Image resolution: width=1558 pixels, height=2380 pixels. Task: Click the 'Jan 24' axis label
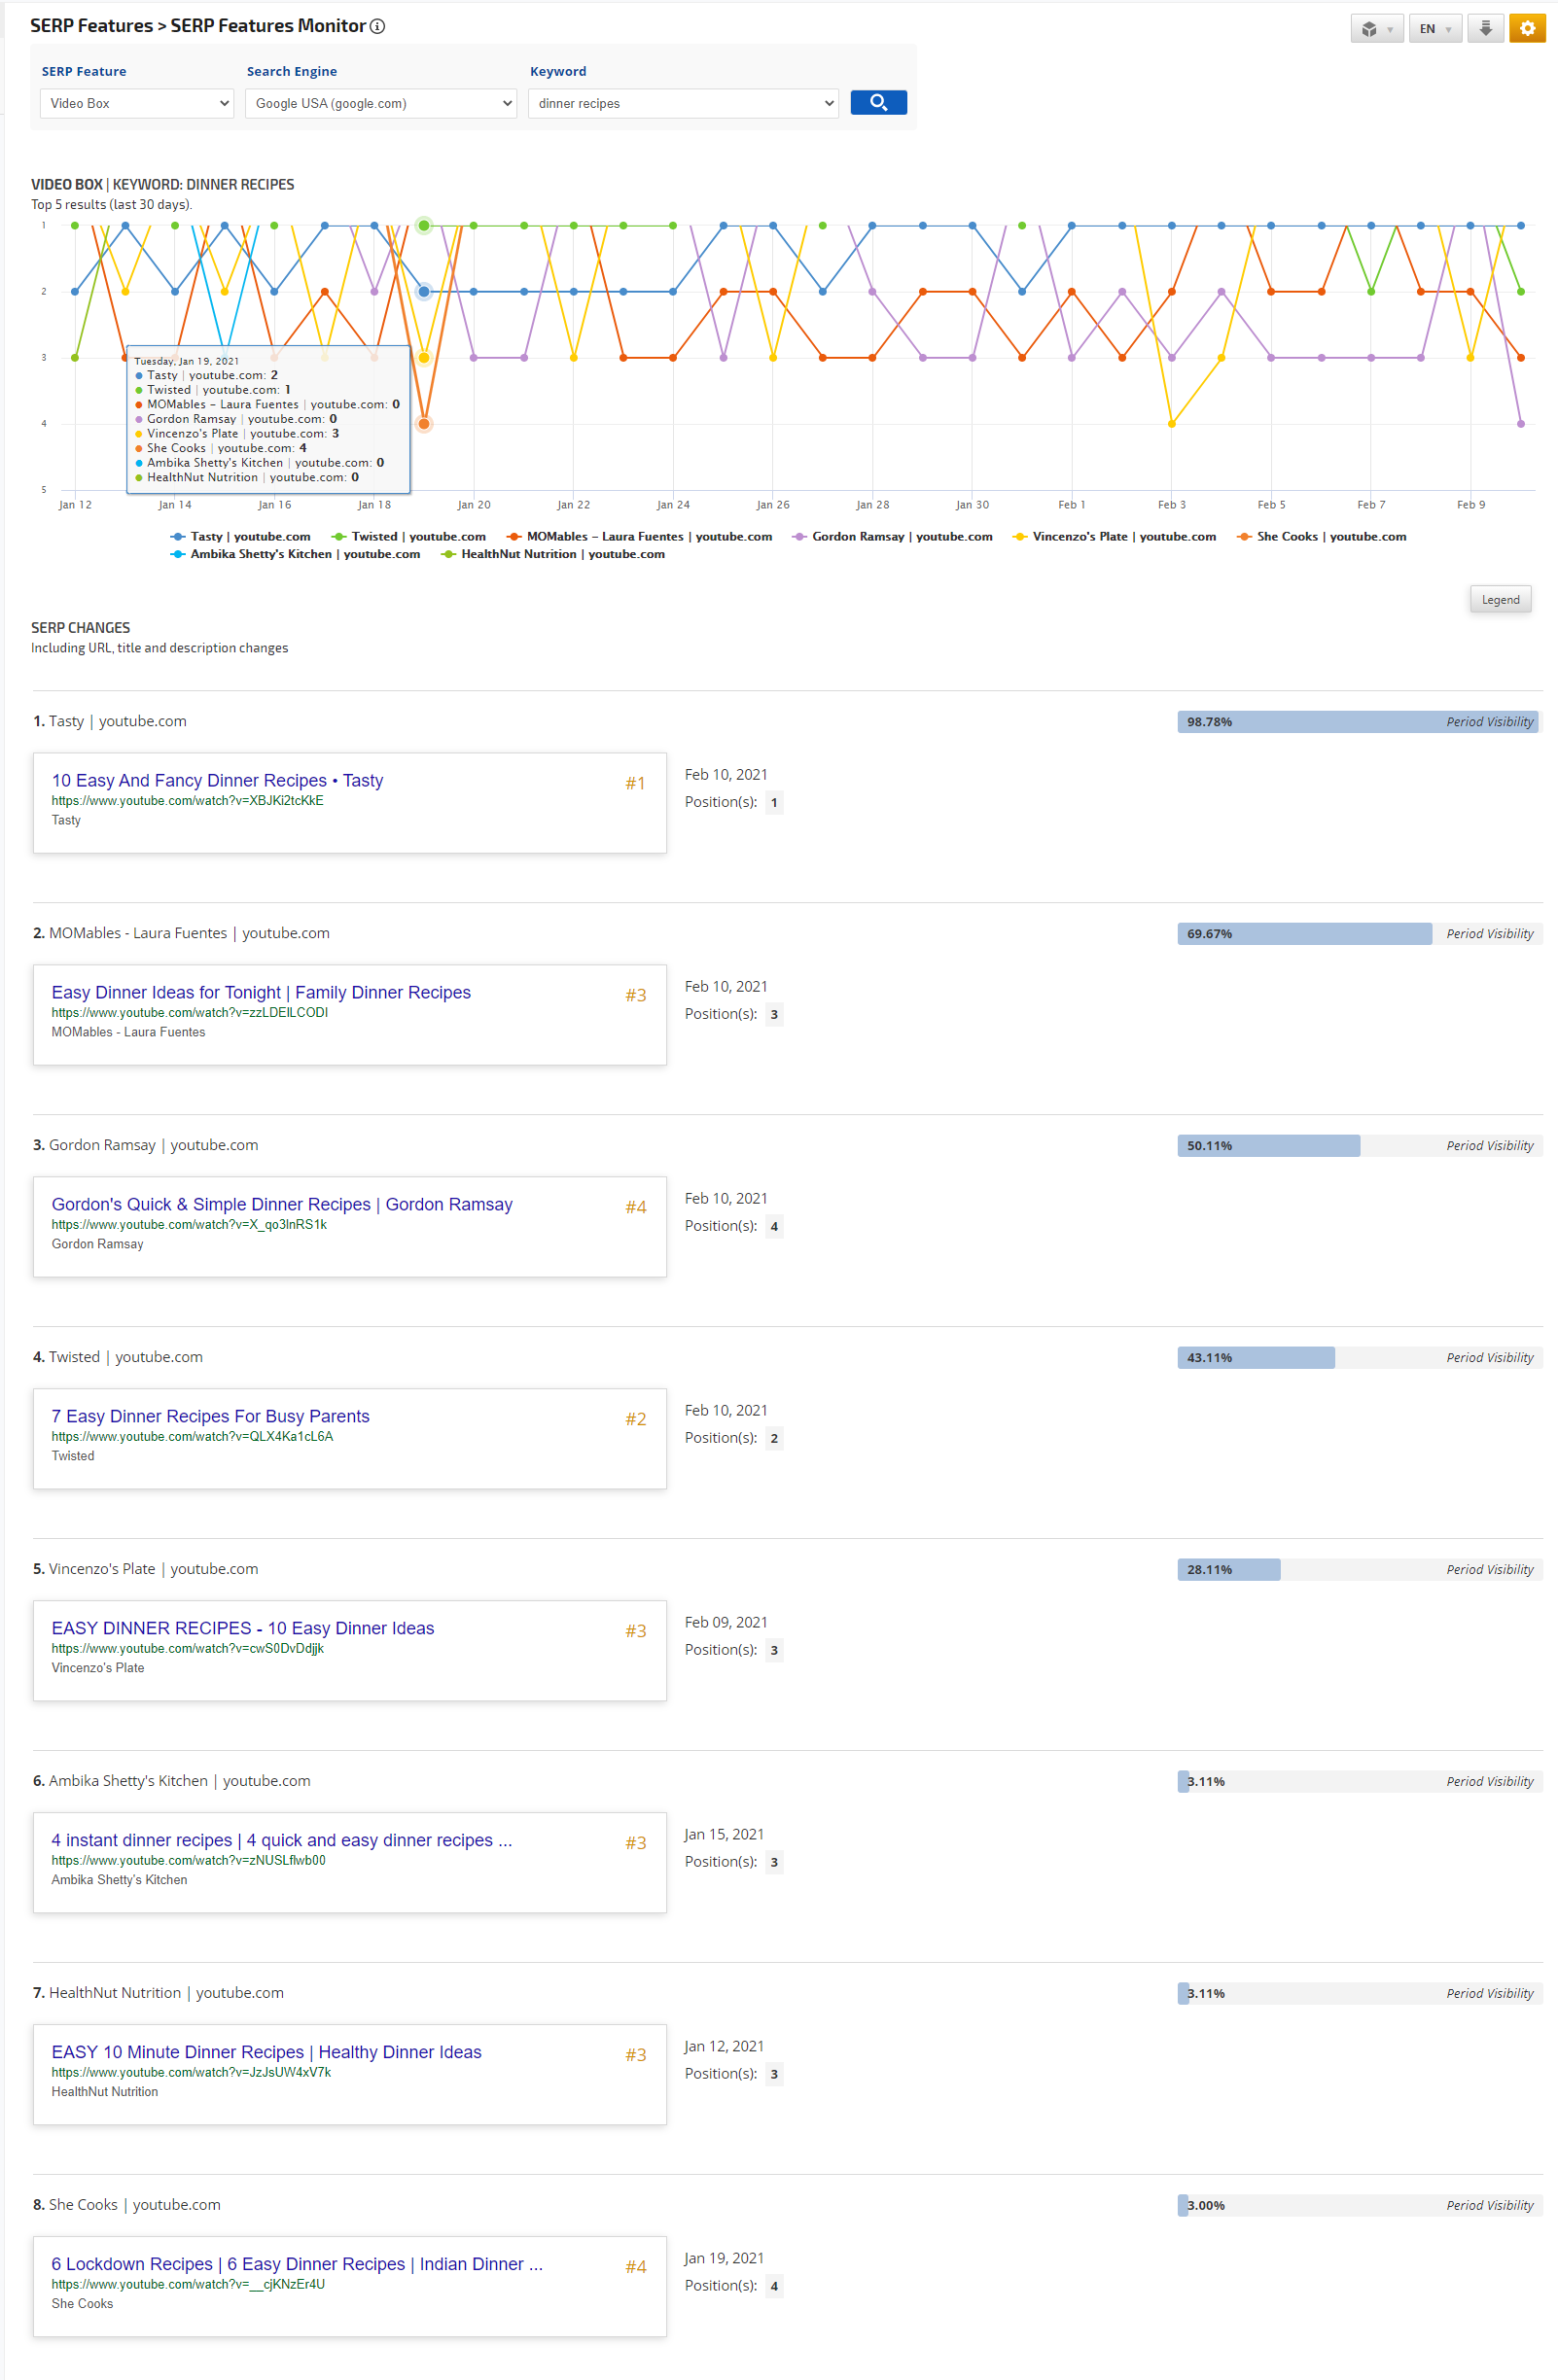[x=673, y=505]
